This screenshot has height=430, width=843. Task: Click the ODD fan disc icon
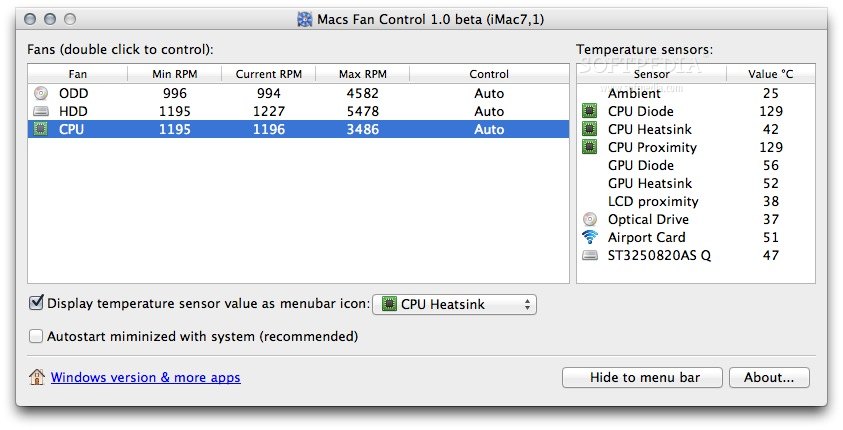[x=41, y=94]
